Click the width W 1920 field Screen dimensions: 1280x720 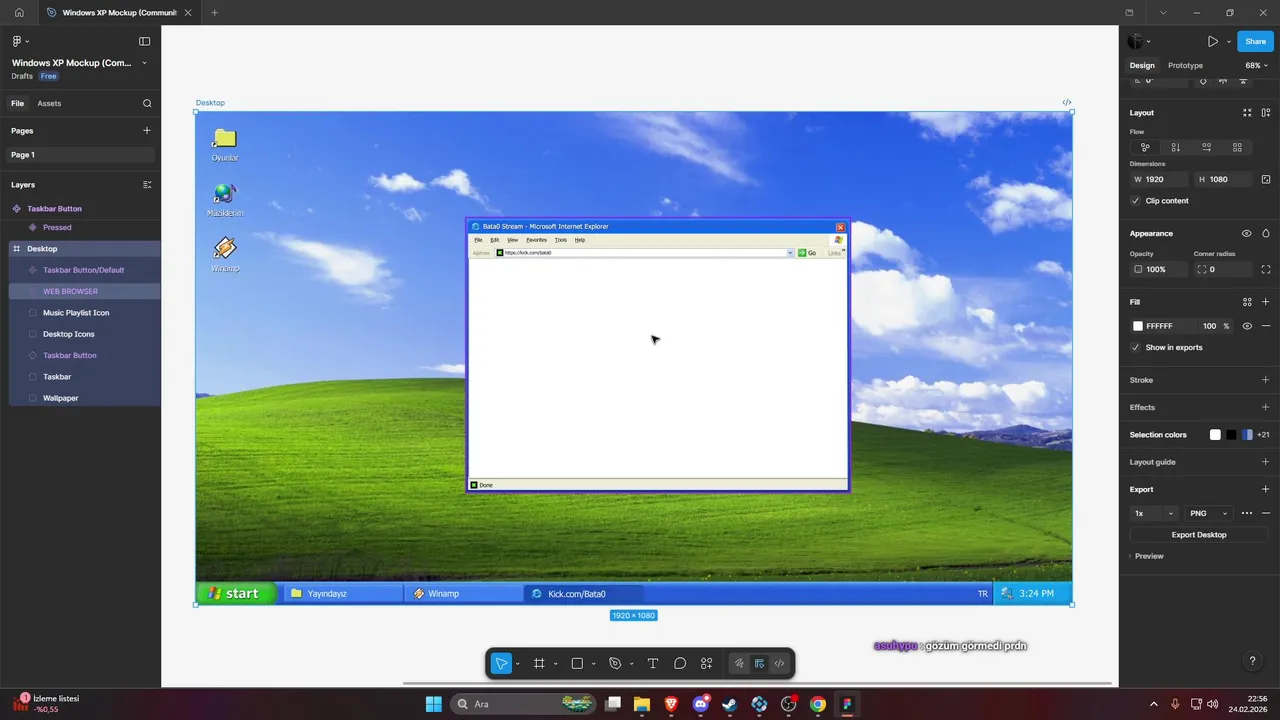coord(1159,179)
